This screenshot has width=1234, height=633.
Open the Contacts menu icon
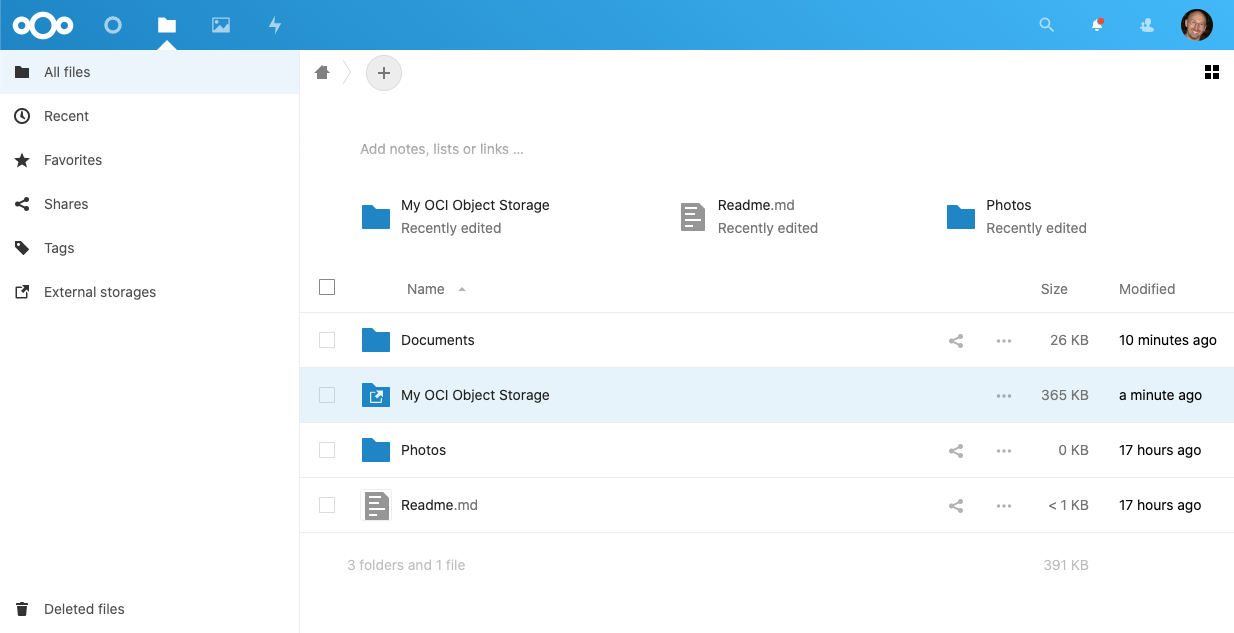[x=1146, y=24]
